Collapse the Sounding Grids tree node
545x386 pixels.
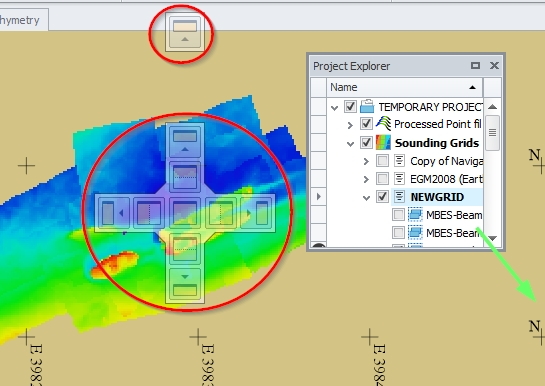(350, 143)
